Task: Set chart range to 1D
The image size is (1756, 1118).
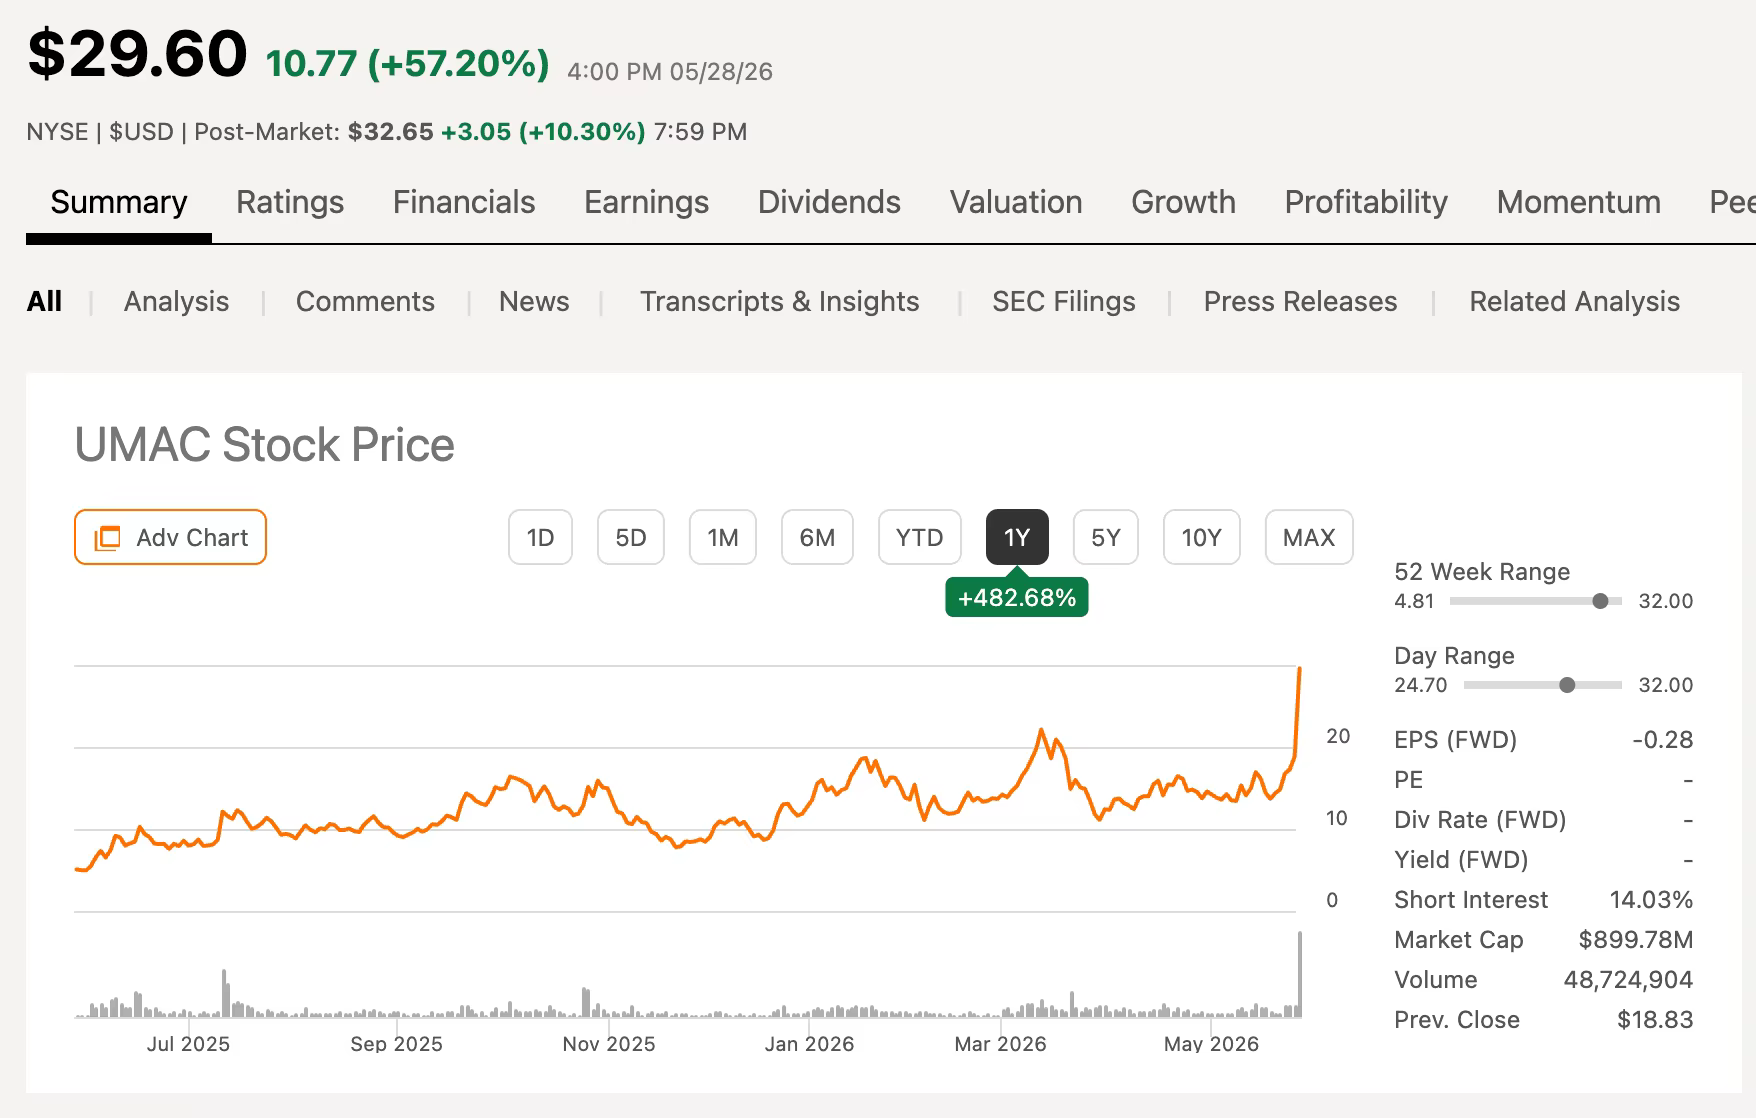Action: 540,537
